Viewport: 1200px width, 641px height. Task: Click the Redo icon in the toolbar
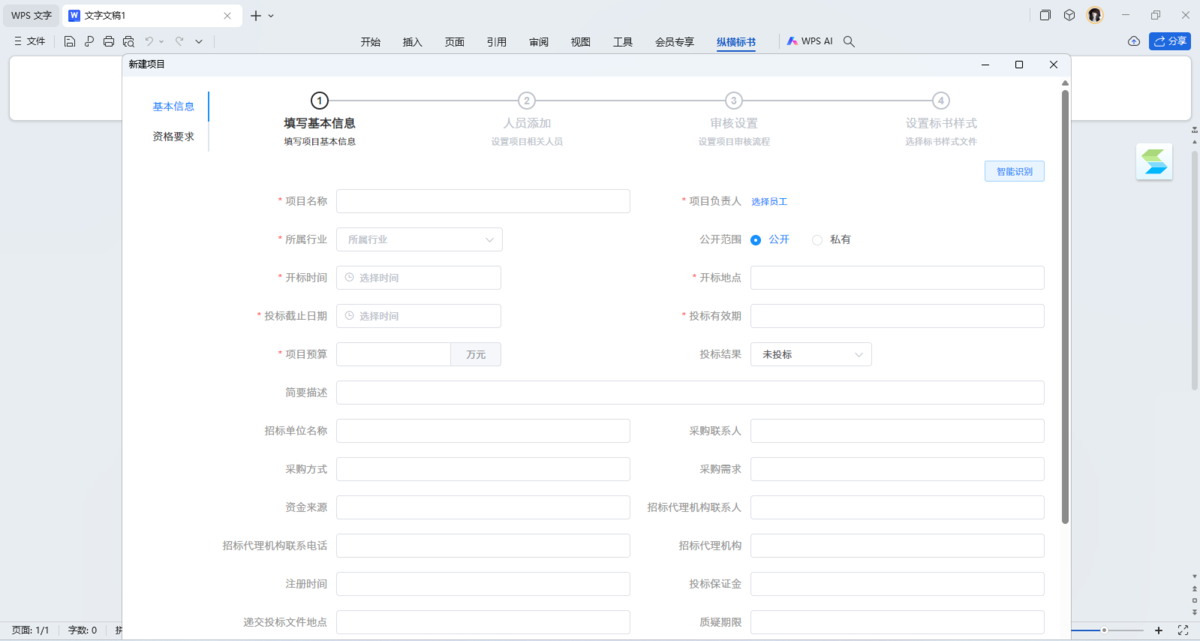tap(180, 41)
